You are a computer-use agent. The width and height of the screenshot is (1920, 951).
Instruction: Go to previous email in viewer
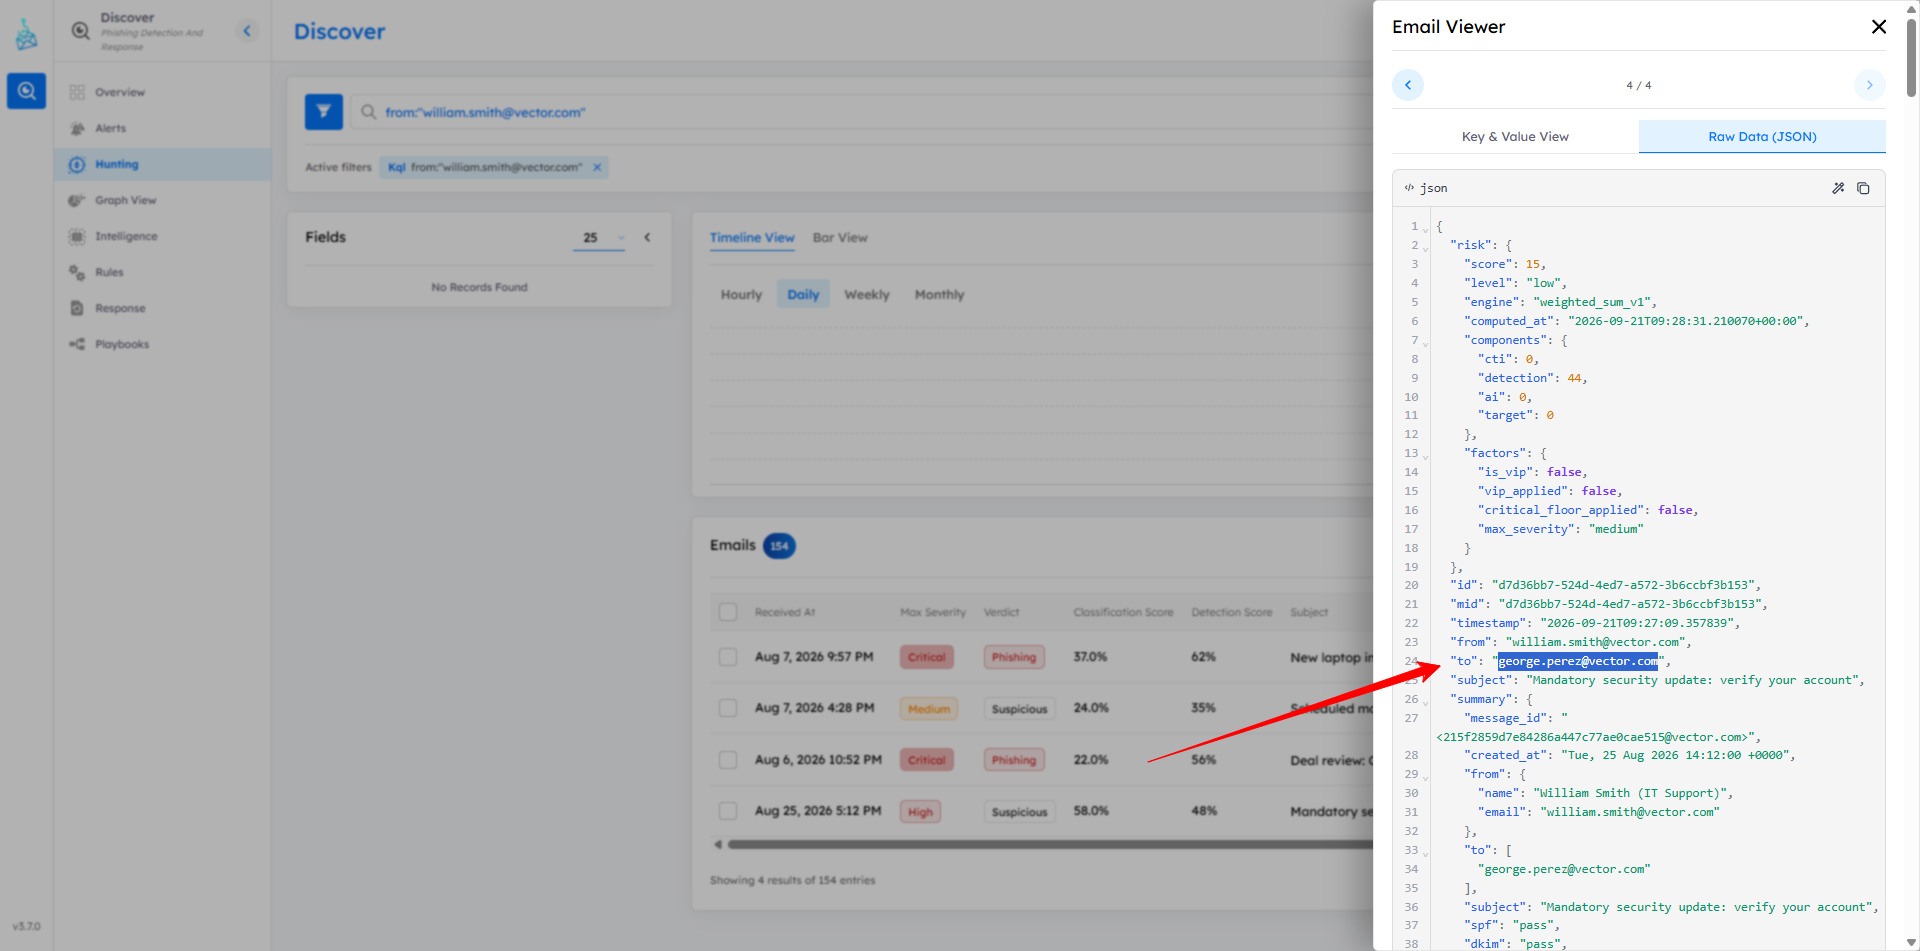click(1408, 85)
